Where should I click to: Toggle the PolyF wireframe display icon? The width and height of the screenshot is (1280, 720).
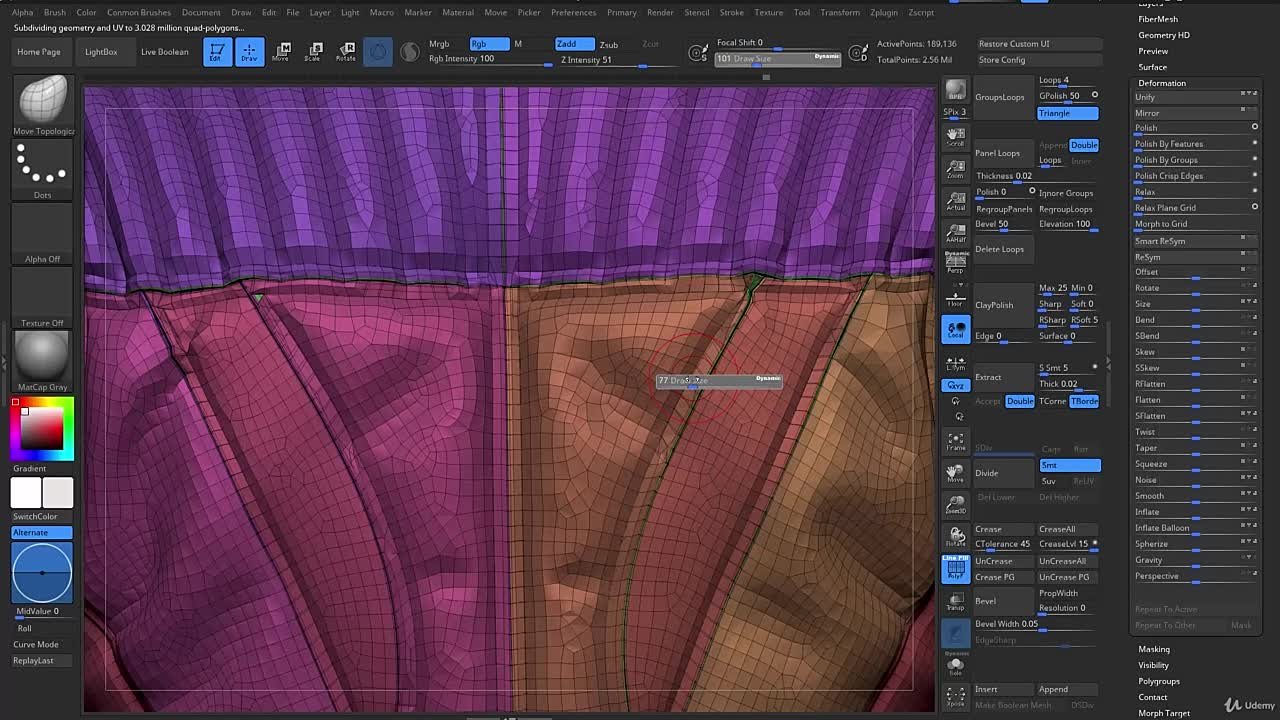(x=956, y=570)
